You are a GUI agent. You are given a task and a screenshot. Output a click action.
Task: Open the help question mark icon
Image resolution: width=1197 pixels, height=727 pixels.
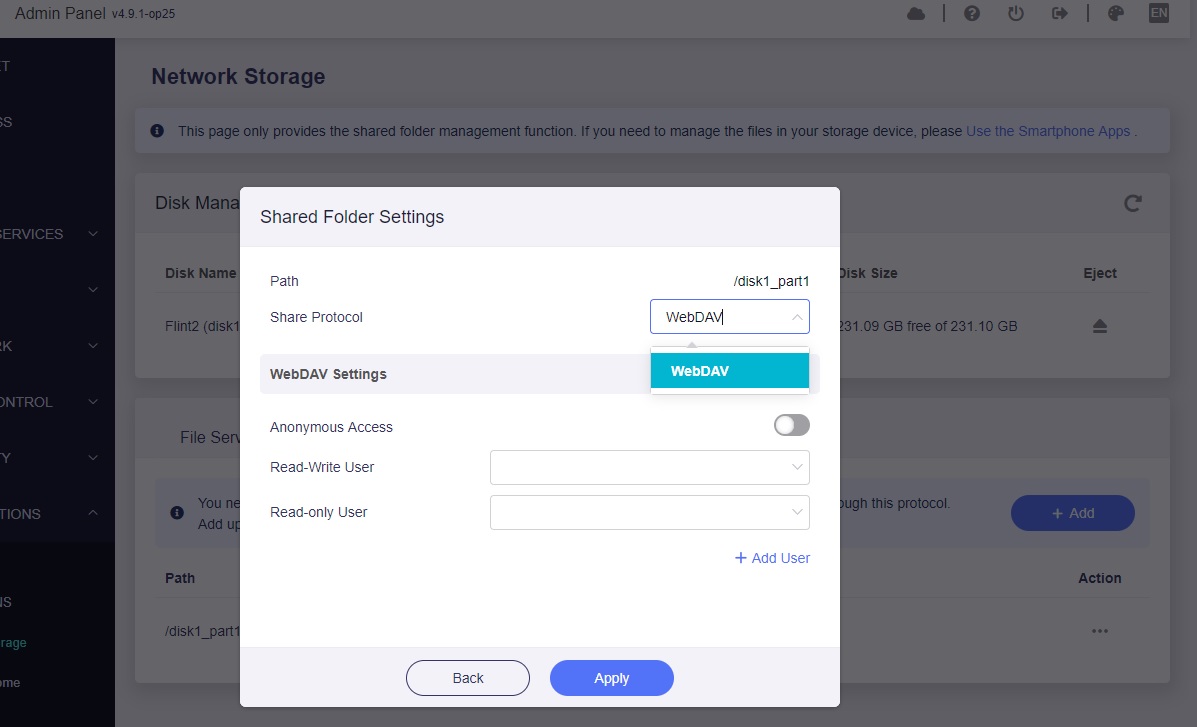972,14
